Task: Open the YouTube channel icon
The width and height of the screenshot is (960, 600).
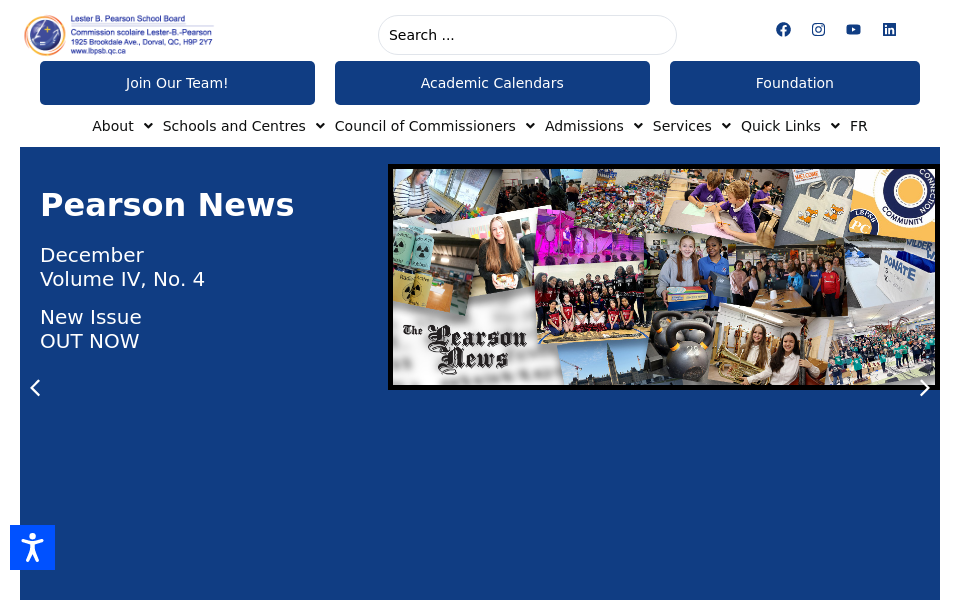Action: tap(853, 29)
